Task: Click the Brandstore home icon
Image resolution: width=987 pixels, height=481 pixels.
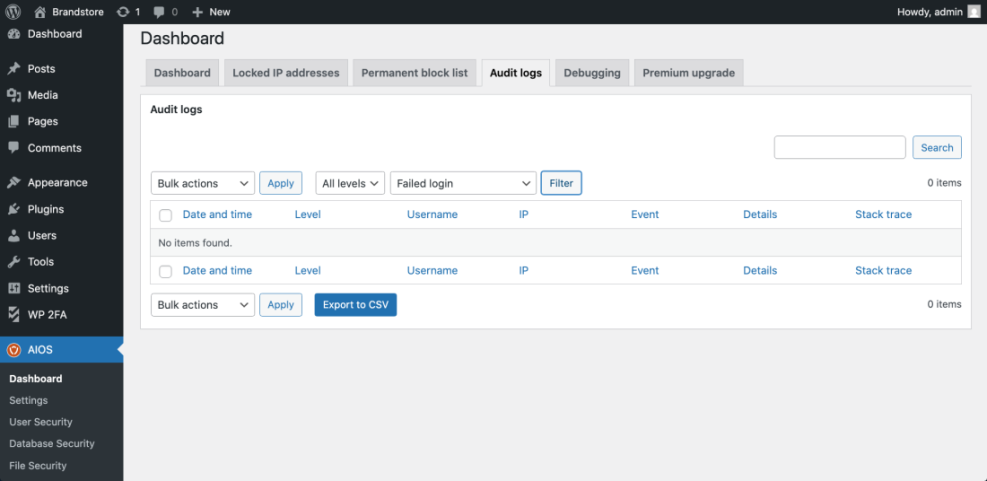Action: [40, 11]
